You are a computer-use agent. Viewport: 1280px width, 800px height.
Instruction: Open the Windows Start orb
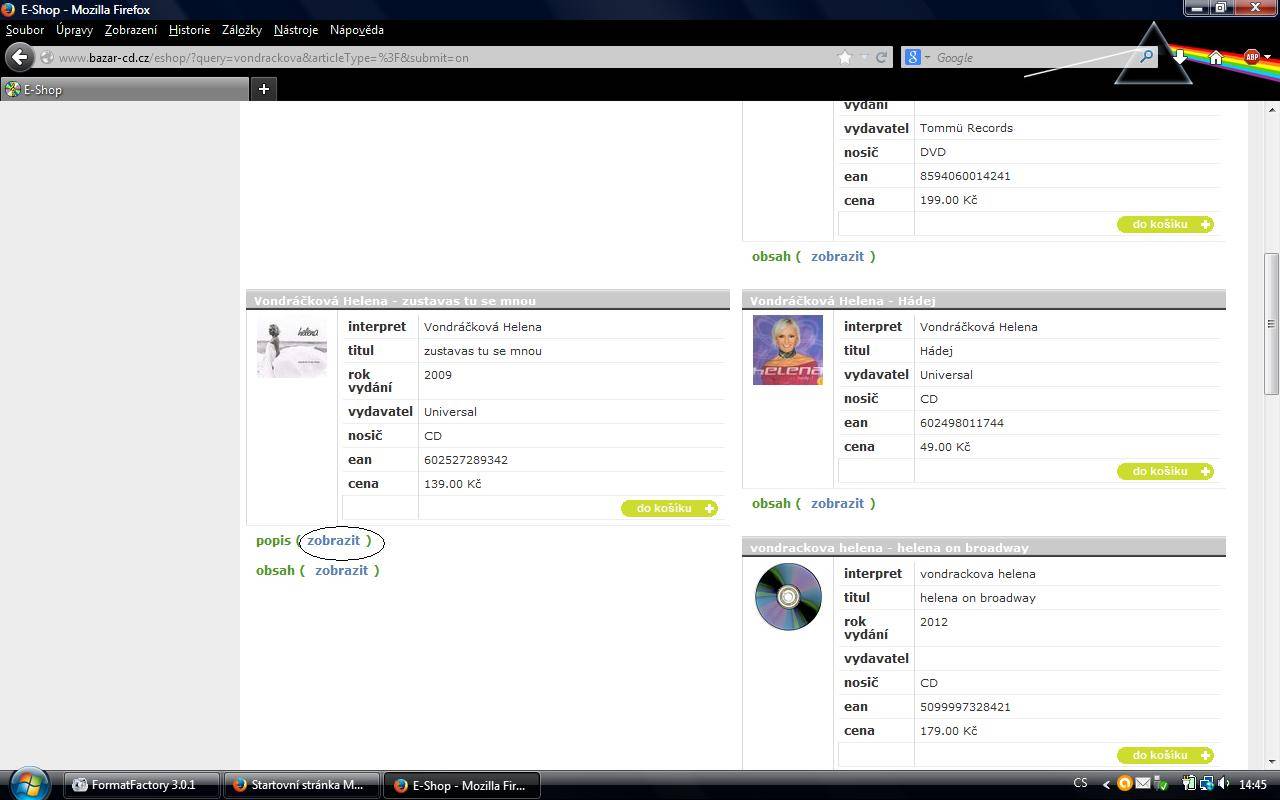(27, 783)
